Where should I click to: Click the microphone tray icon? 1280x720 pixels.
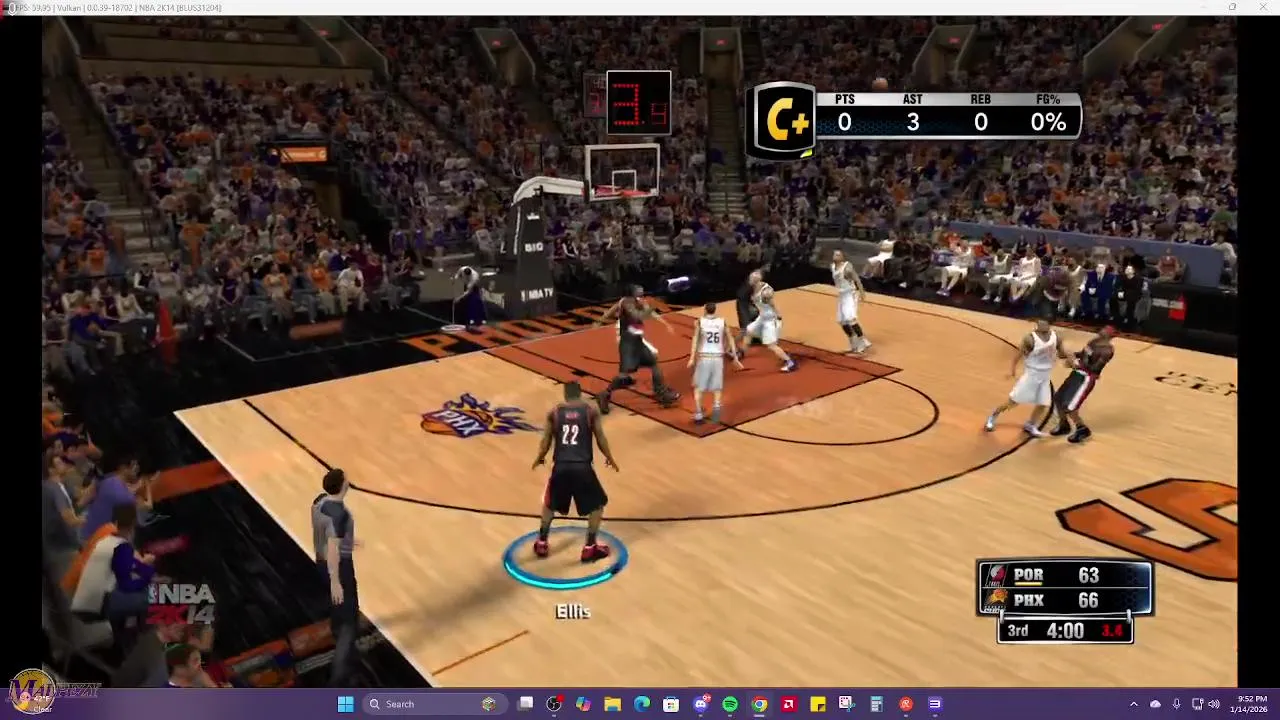coord(1176,704)
